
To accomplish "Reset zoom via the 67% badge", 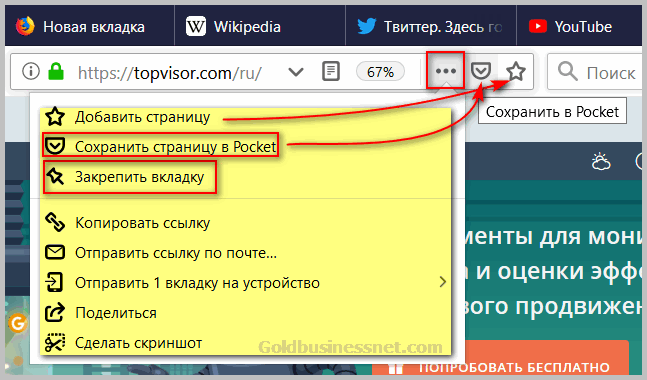I will (x=380, y=72).
